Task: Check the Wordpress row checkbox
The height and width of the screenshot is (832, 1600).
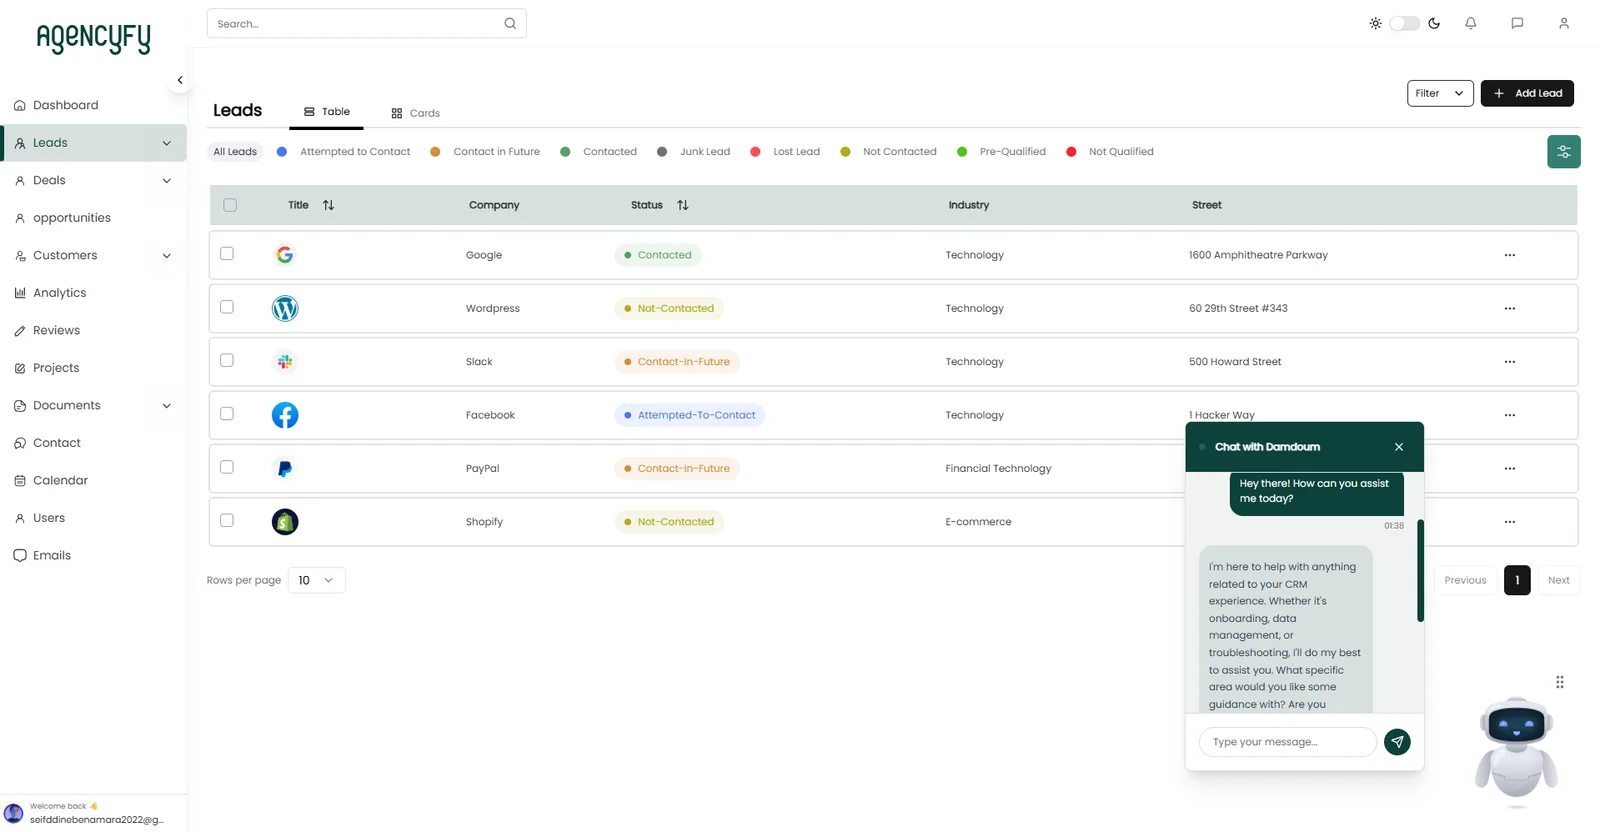Action: point(227,307)
